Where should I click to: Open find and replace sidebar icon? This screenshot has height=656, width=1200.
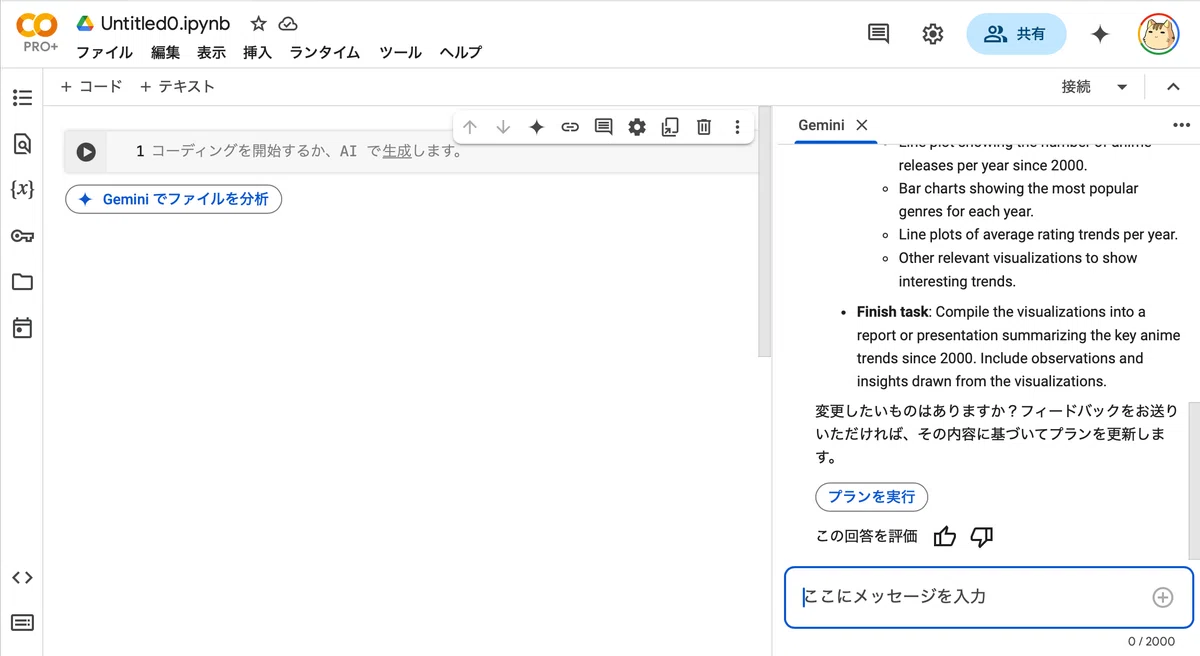click(22, 144)
